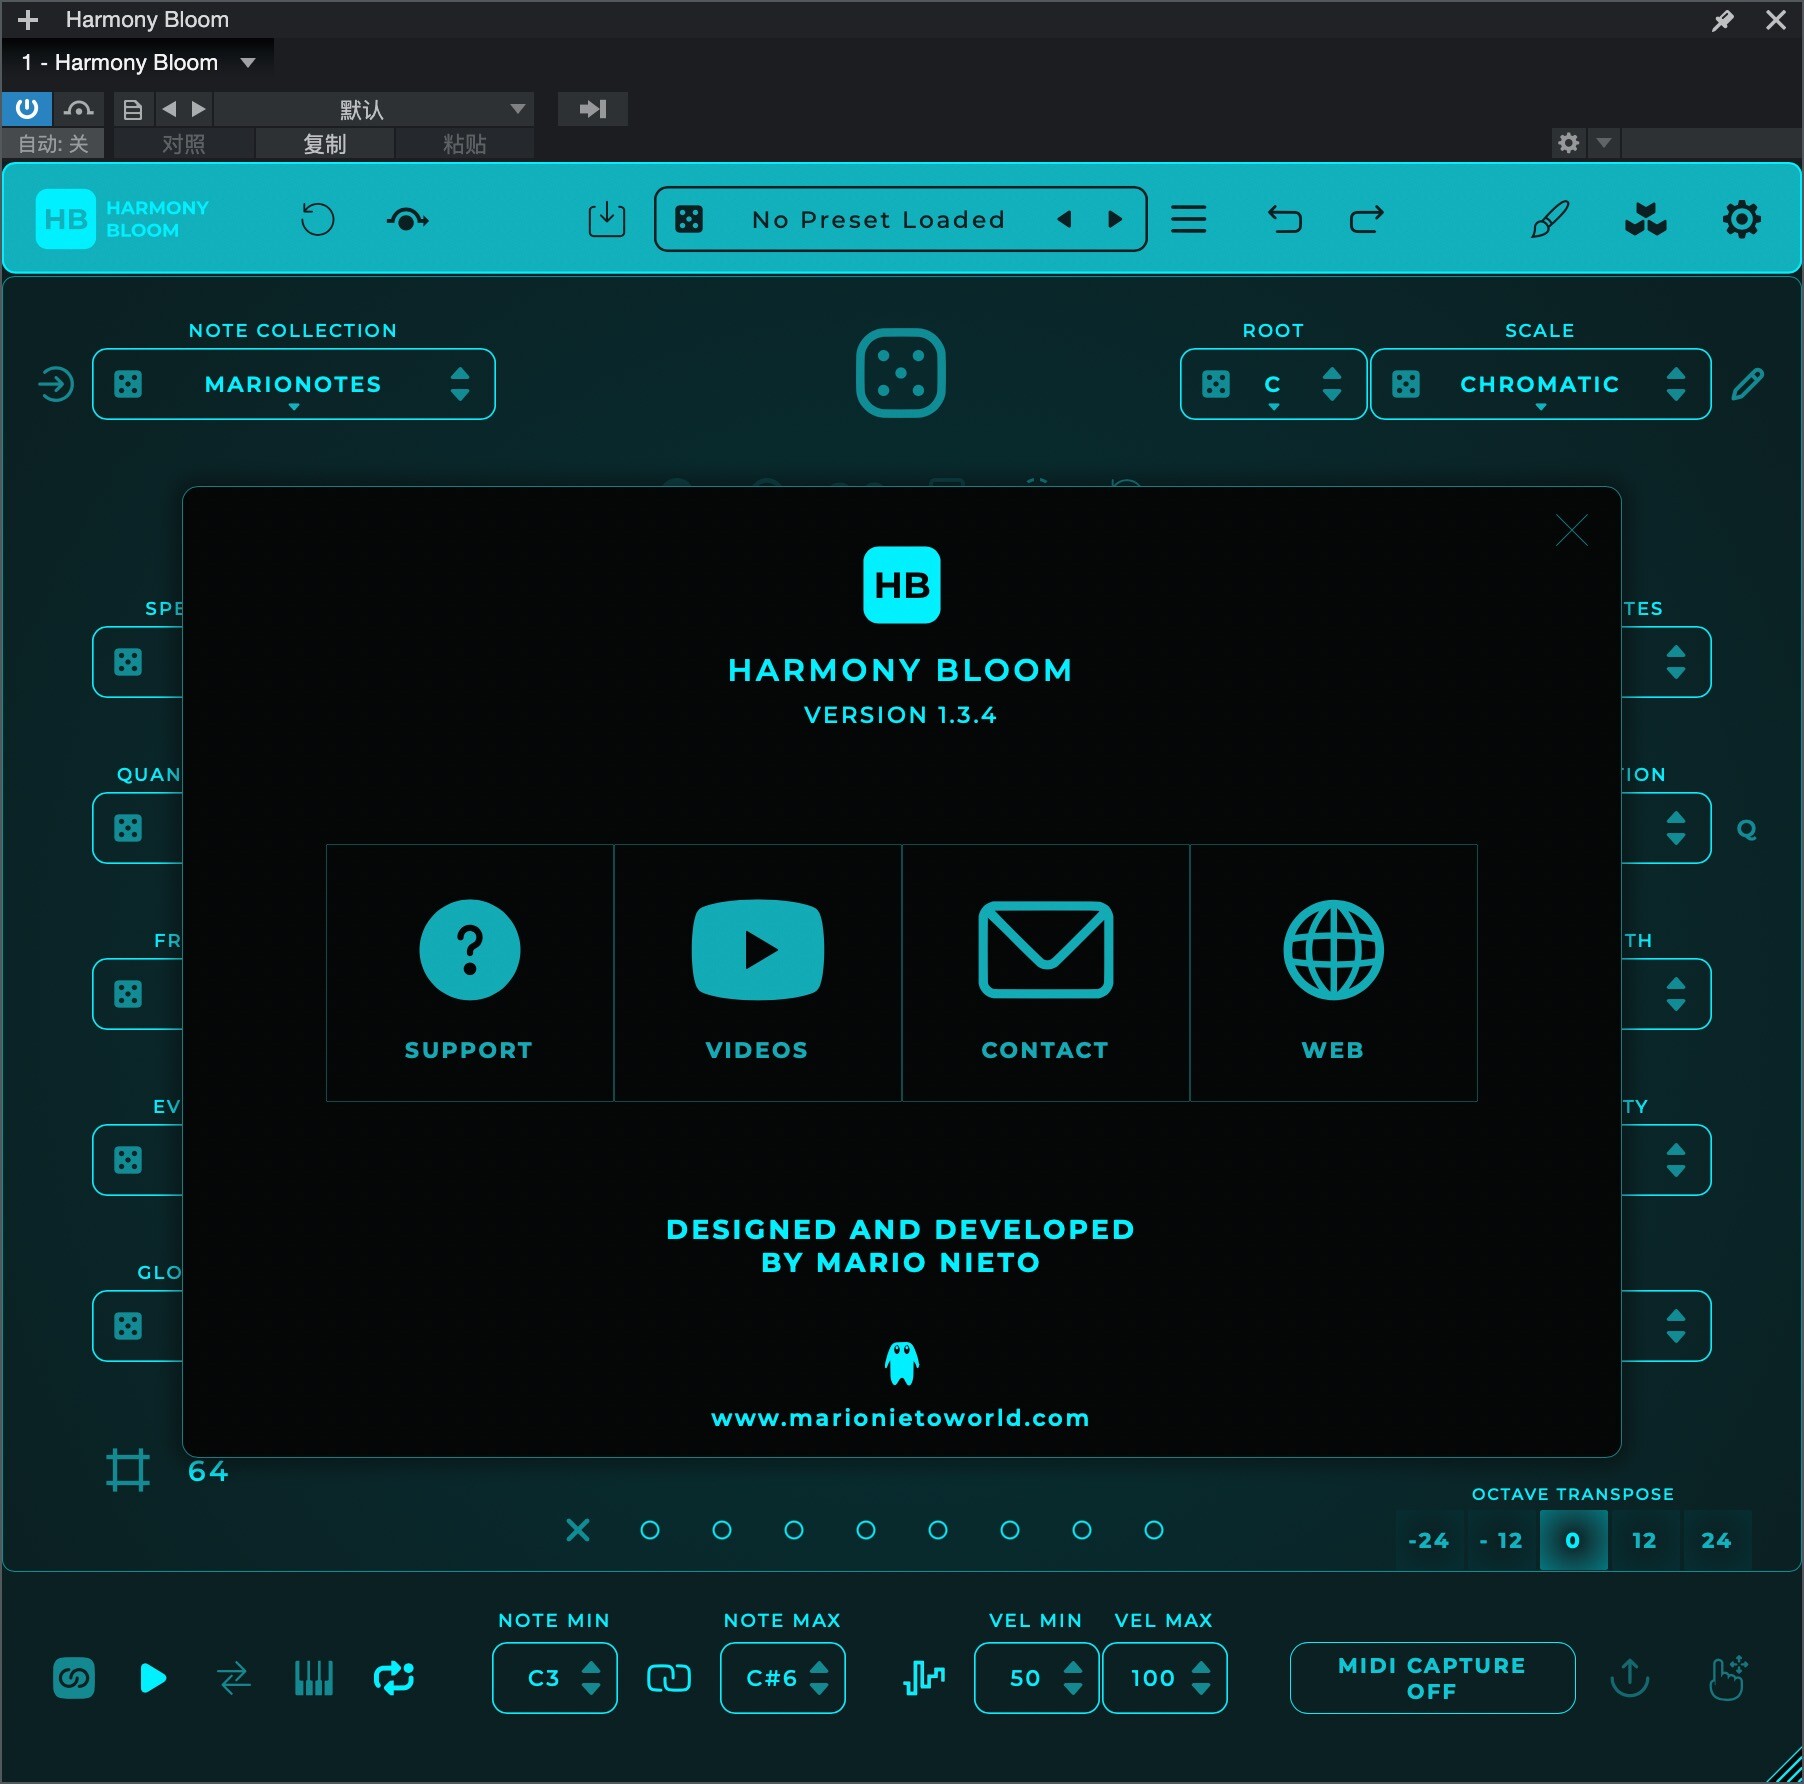1804x1784 pixels.
Task: Visit www.marionietoworld.com link
Action: click(900, 1417)
